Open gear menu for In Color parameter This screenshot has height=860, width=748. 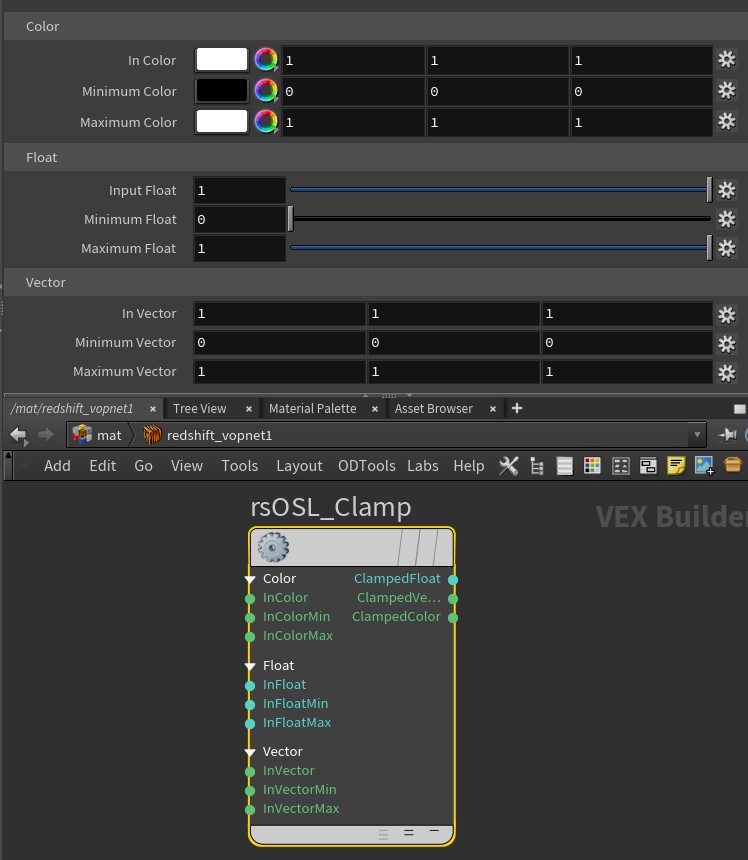coord(727,60)
